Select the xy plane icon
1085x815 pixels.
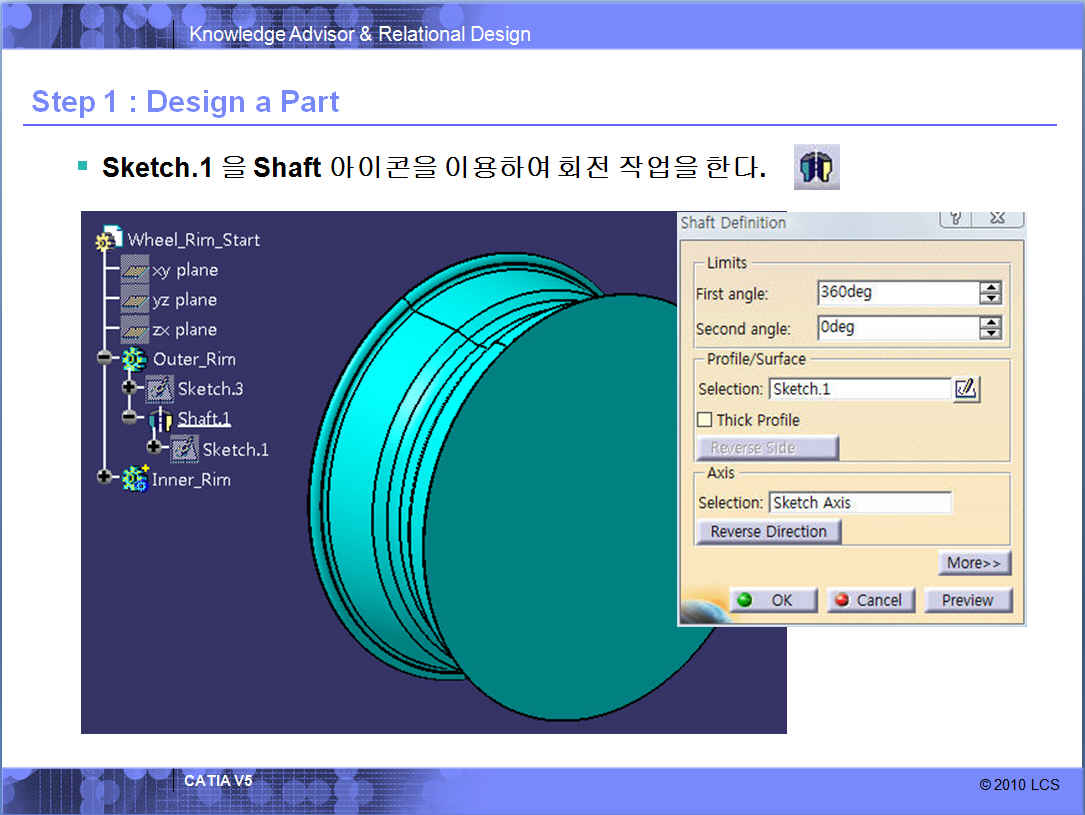(x=134, y=270)
